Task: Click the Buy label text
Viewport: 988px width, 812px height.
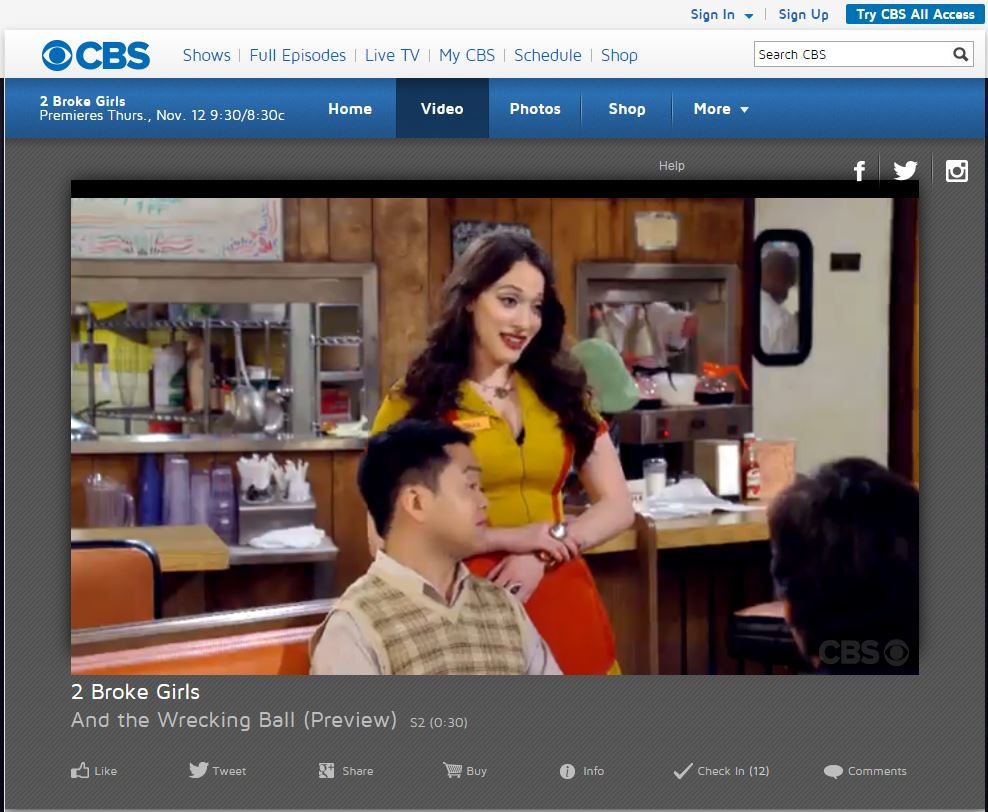Action: (476, 771)
